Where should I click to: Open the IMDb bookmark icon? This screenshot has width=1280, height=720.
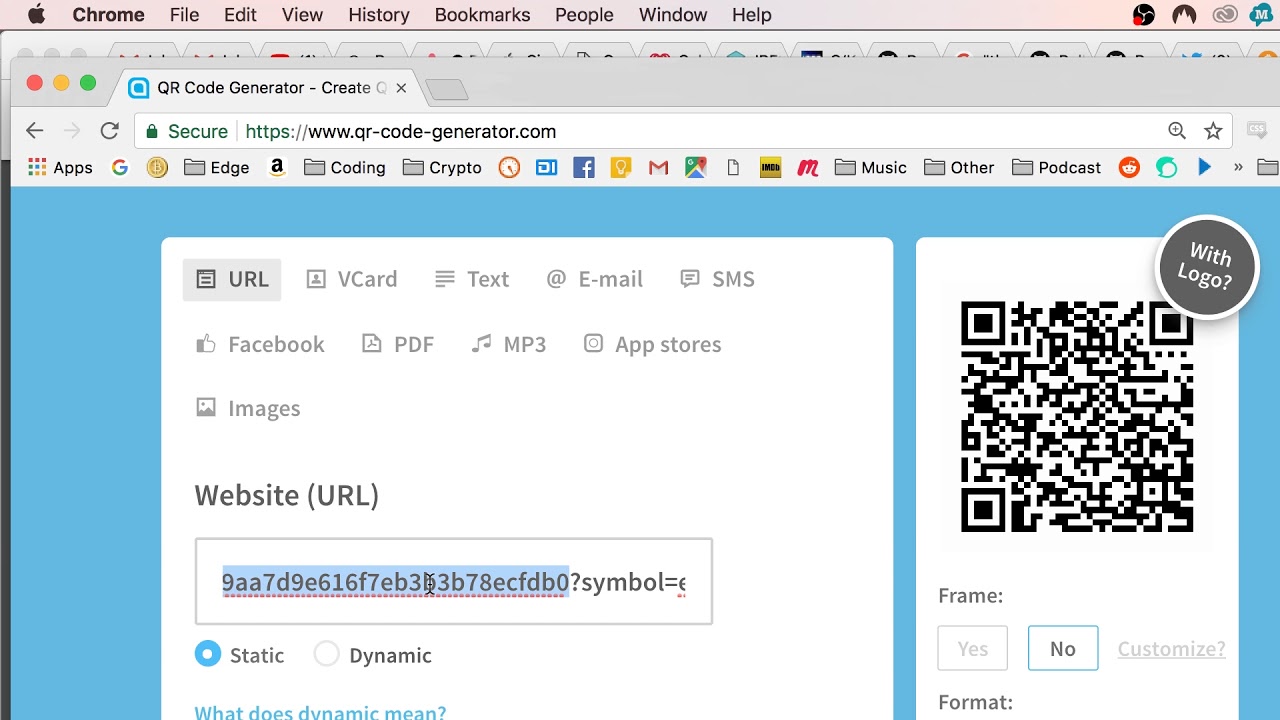point(770,168)
